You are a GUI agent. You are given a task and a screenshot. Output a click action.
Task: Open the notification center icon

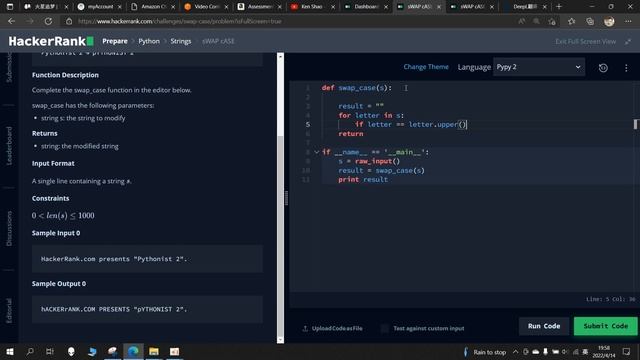click(x=627, y=351)
